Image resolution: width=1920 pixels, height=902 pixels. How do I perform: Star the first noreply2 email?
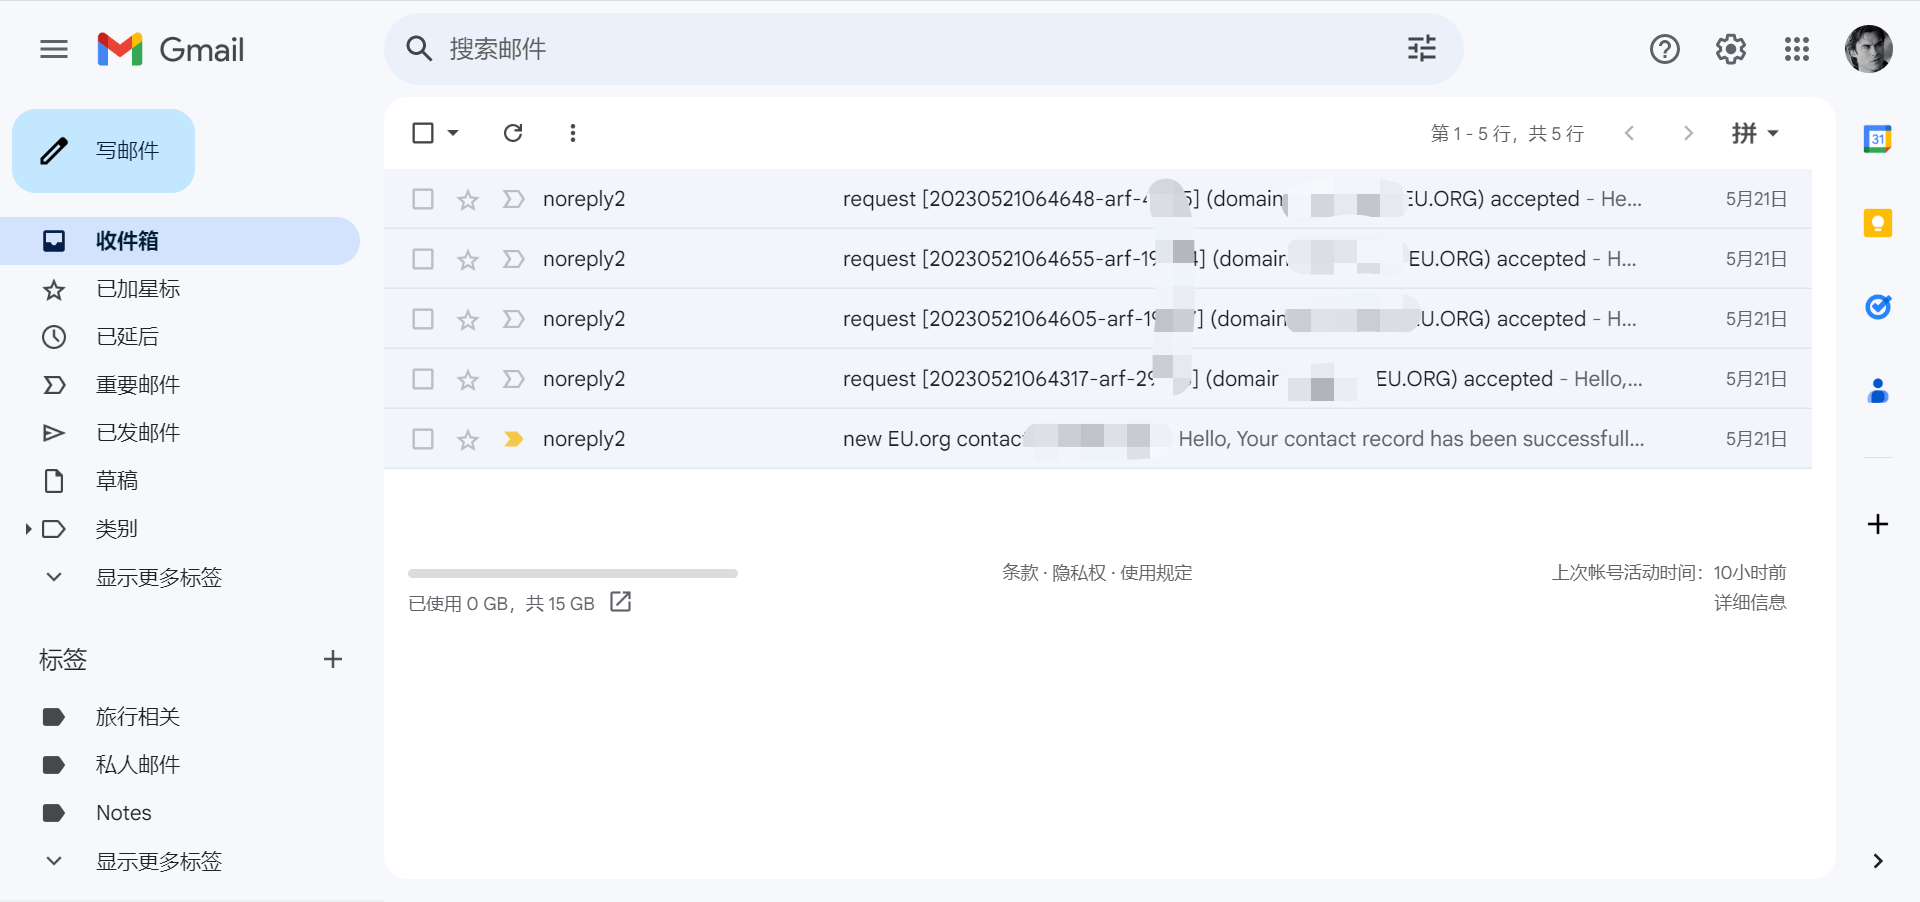pyautogui.click(x=468, y=200)
